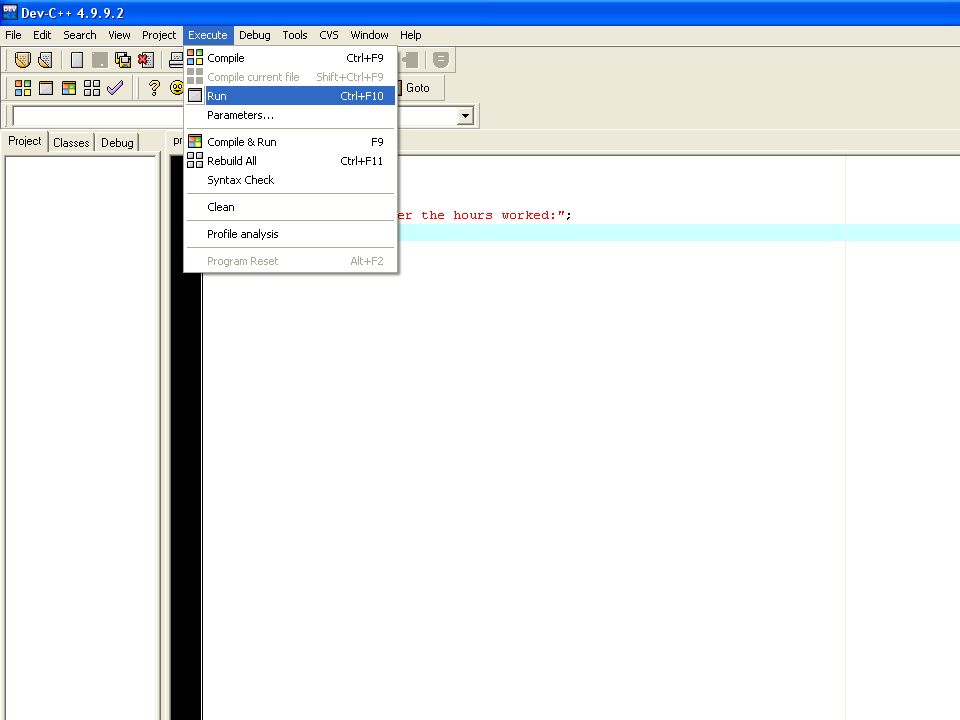Open the Search menu

pyautogui.click(x=80, y=35)
